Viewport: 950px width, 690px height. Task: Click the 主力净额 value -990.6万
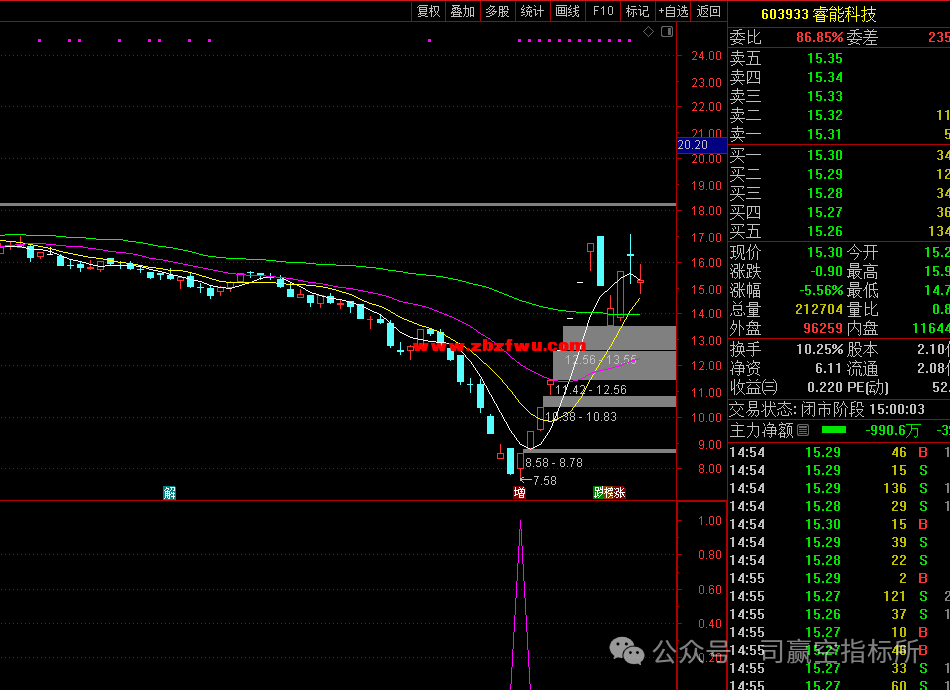[892, 431]
